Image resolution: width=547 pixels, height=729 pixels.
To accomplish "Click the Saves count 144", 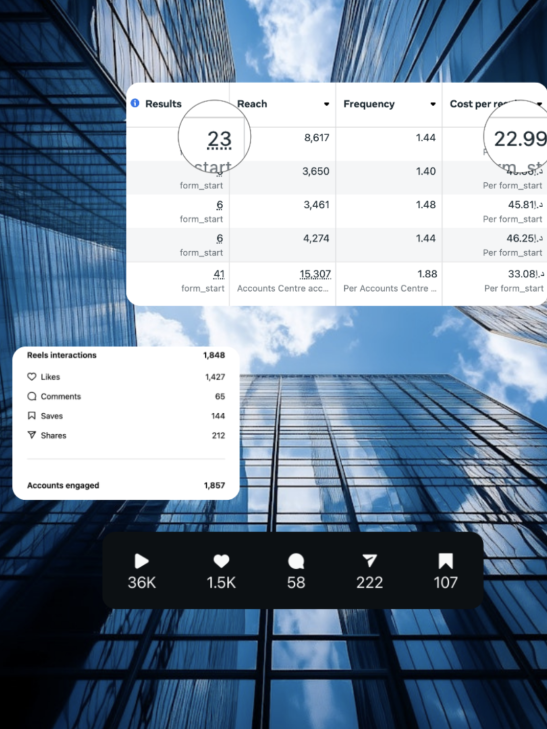I will coord(218,416).
